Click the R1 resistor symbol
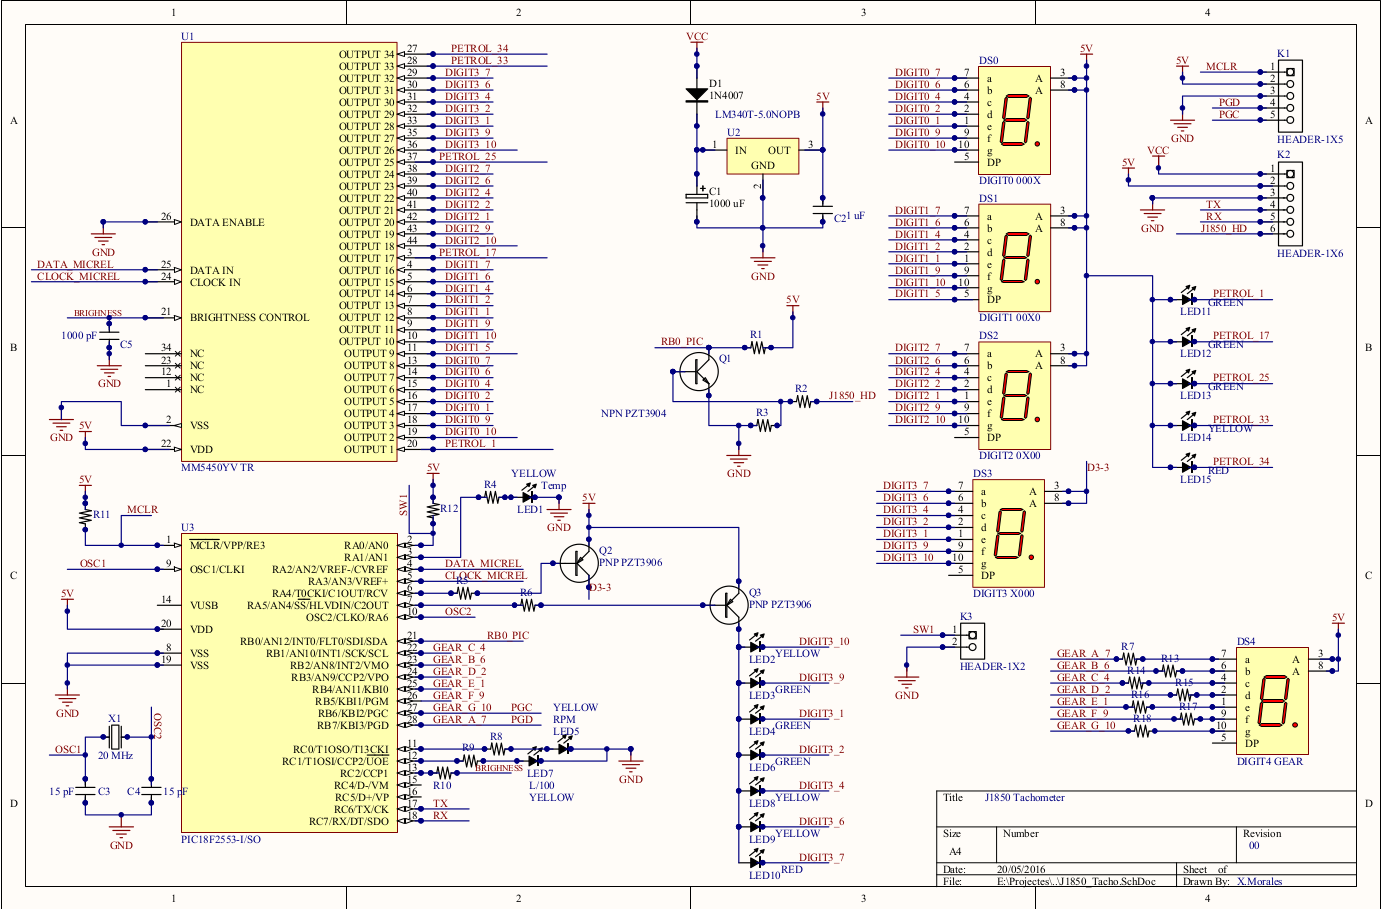This screenshot has width=1384, height=909. (x=757, y=347)
